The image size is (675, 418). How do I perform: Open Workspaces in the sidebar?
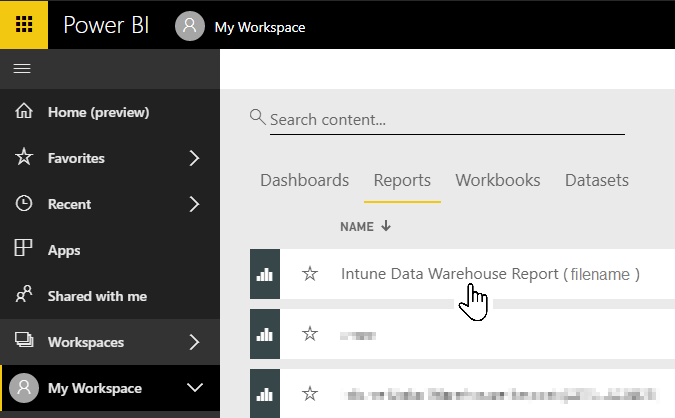(110, 342)
